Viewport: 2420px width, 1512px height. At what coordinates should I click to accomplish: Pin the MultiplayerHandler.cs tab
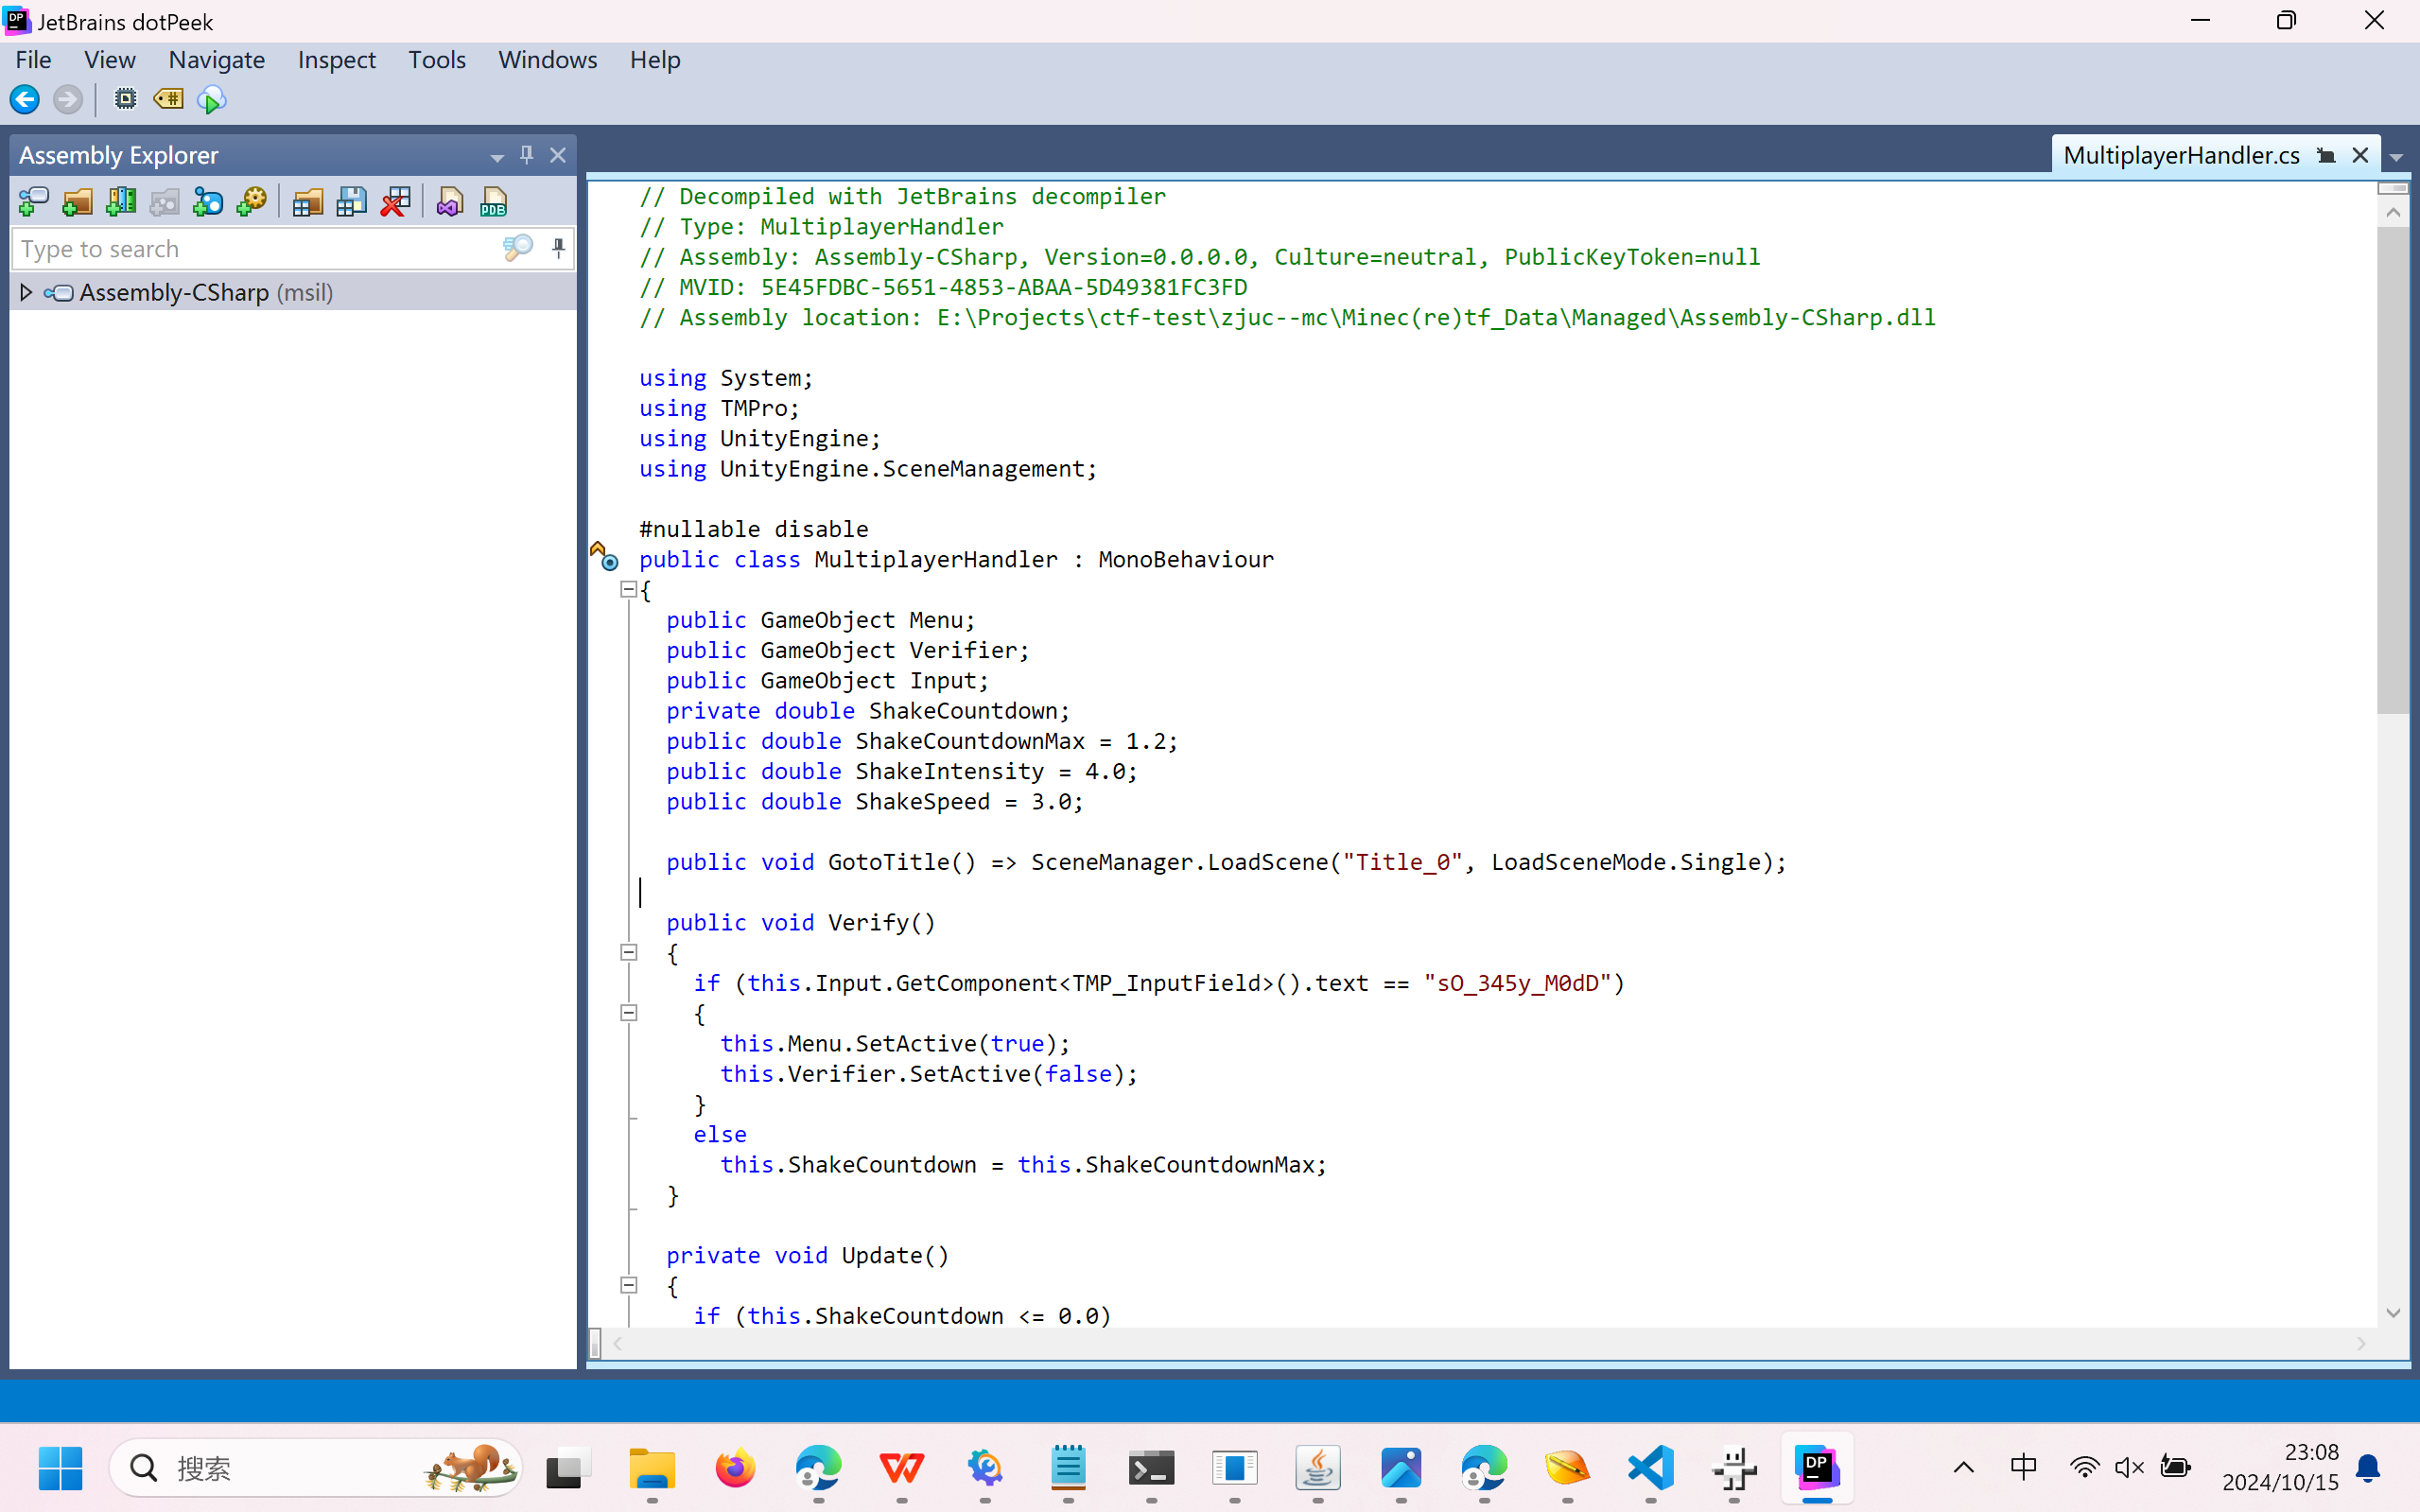(x=2326, y=156)
